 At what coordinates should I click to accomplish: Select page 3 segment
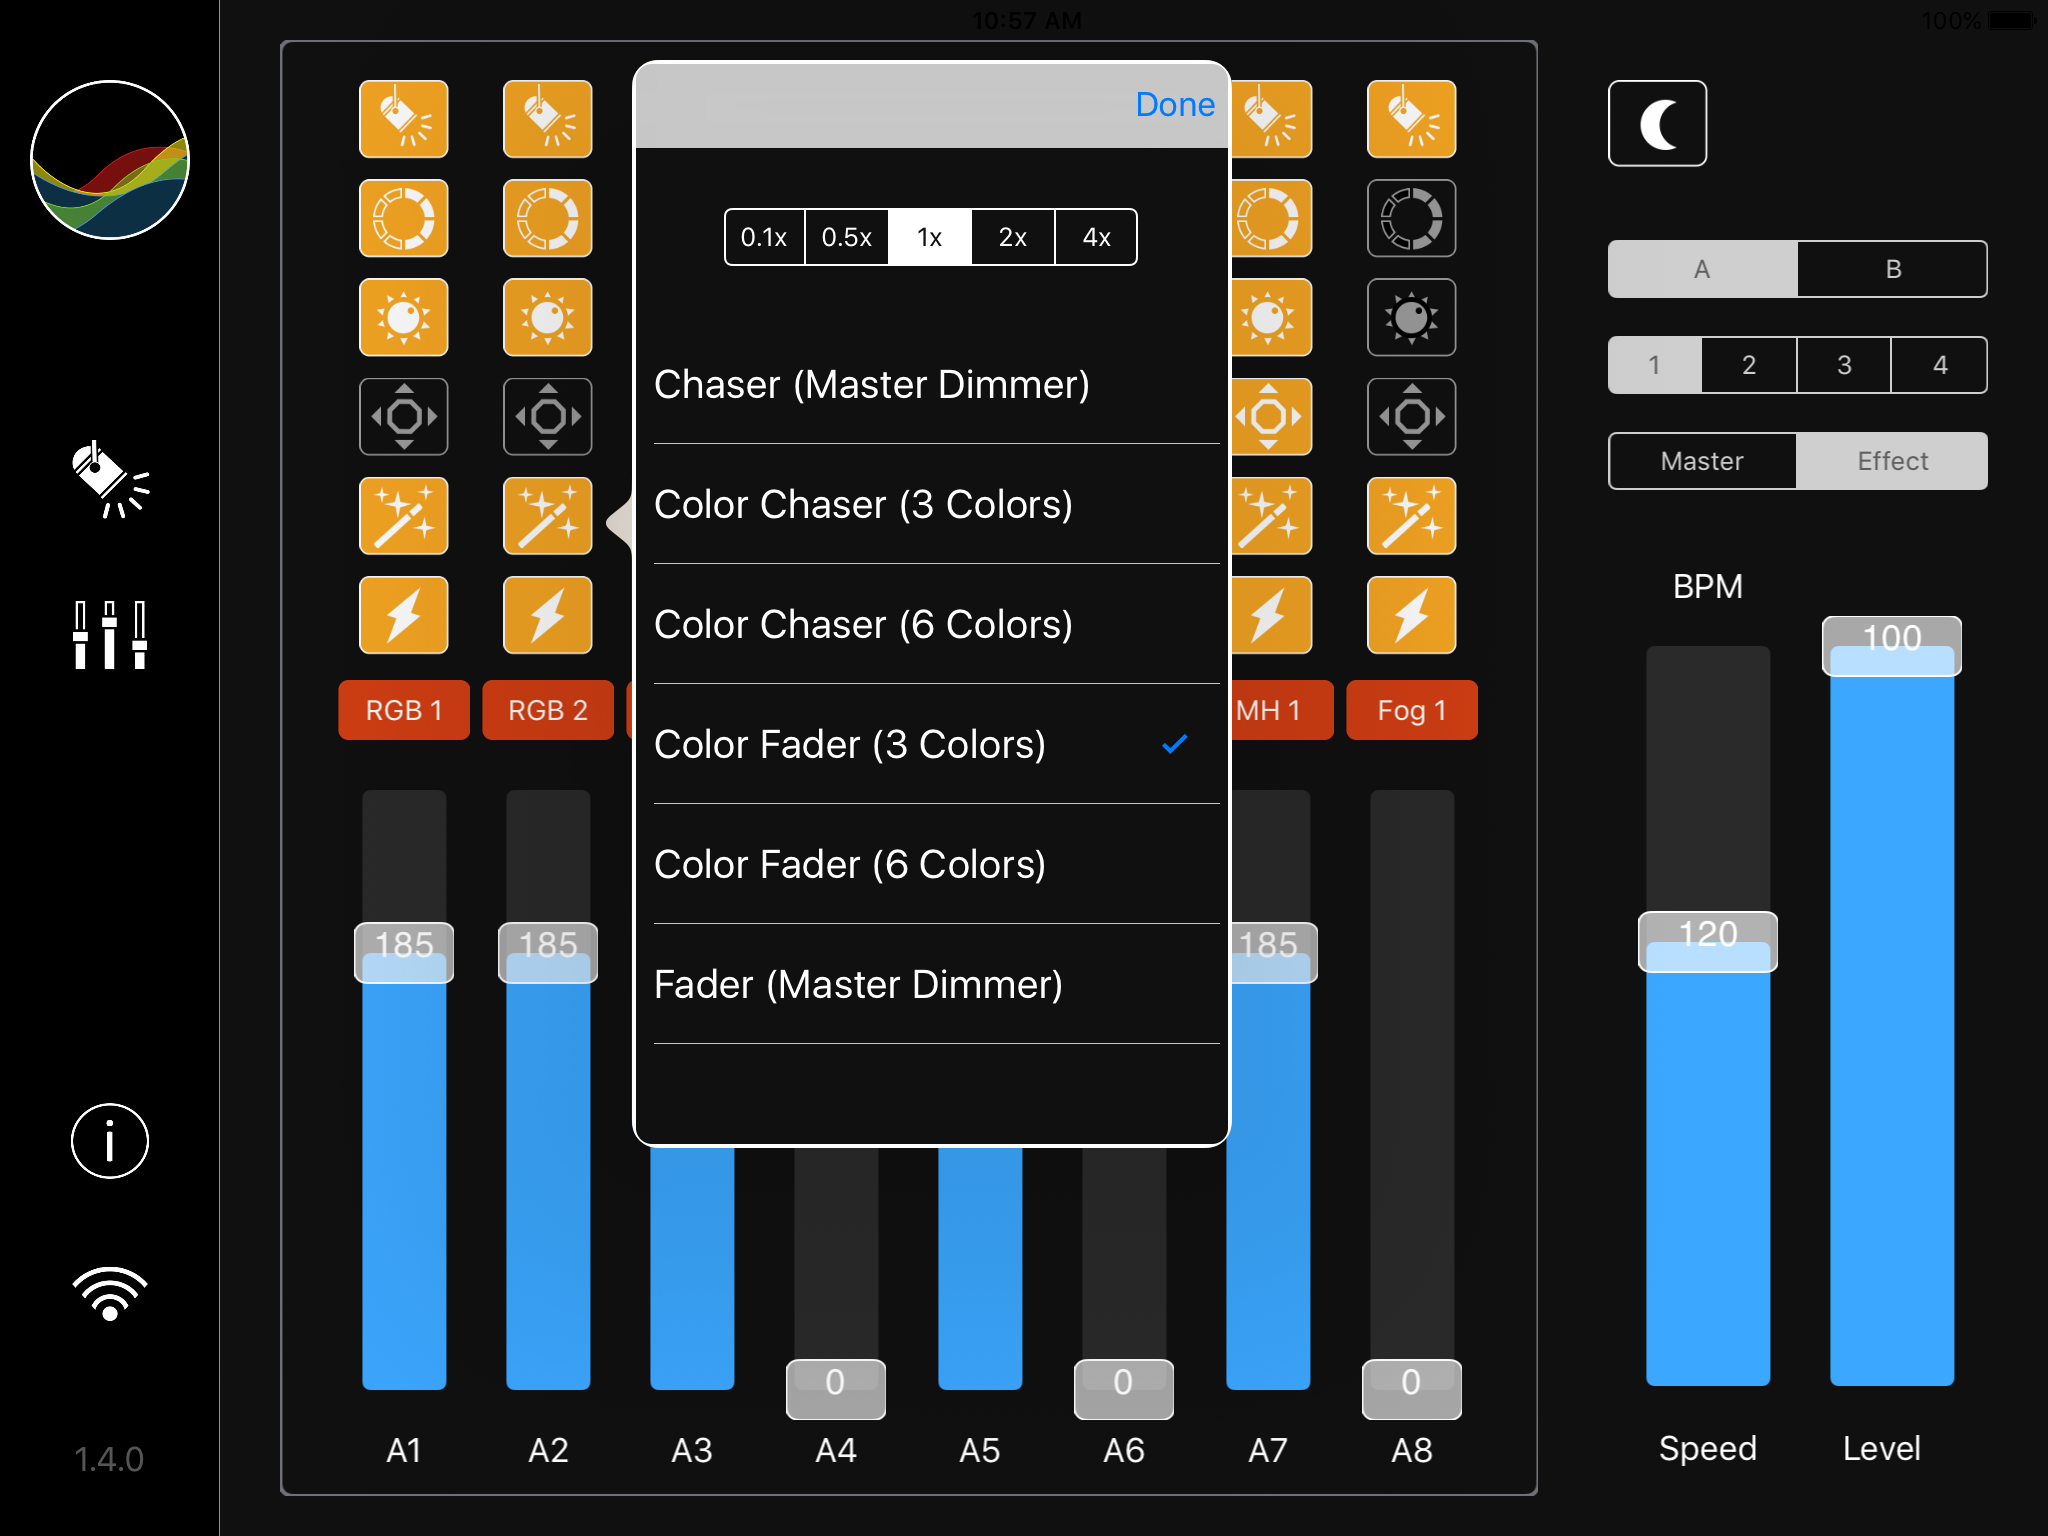coord(1844,365)
